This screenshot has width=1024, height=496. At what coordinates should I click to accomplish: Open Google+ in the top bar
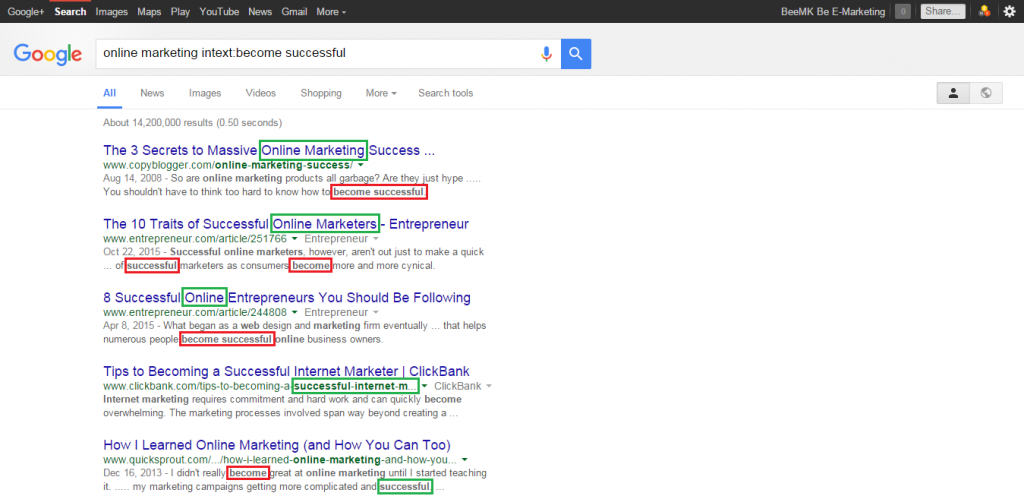coord(25,12)
